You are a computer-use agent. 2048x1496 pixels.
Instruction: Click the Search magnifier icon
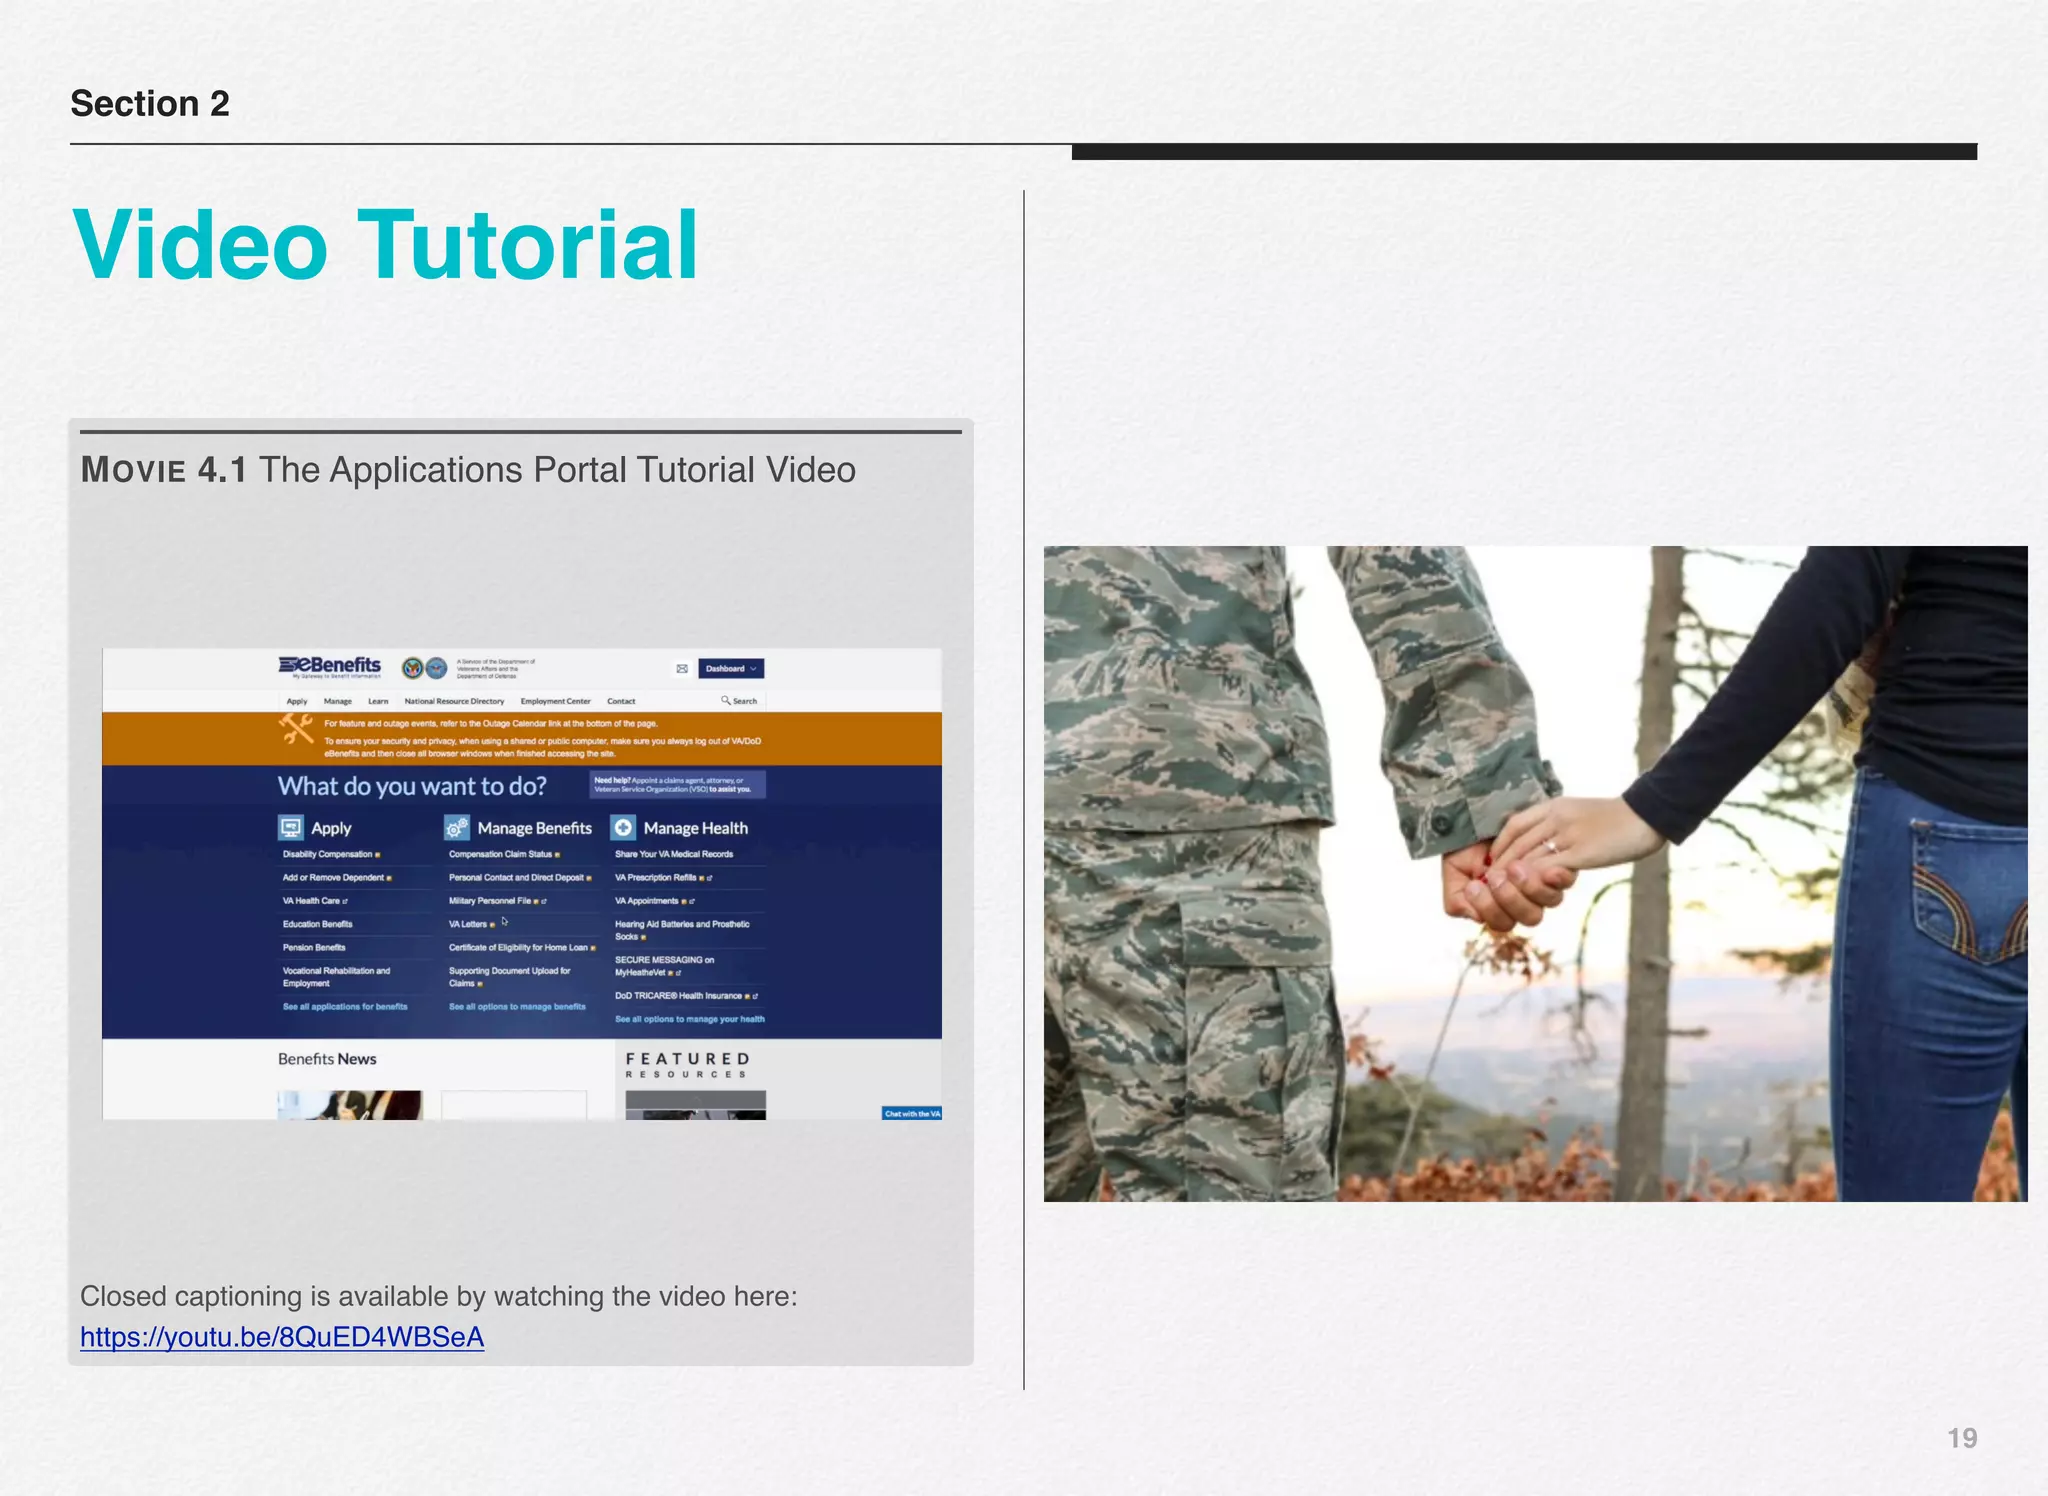click(726, 701)
